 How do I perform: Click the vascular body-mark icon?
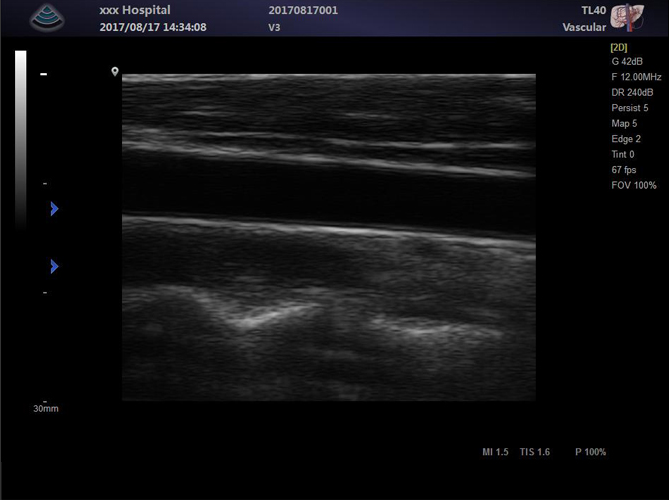coord(627,17)
